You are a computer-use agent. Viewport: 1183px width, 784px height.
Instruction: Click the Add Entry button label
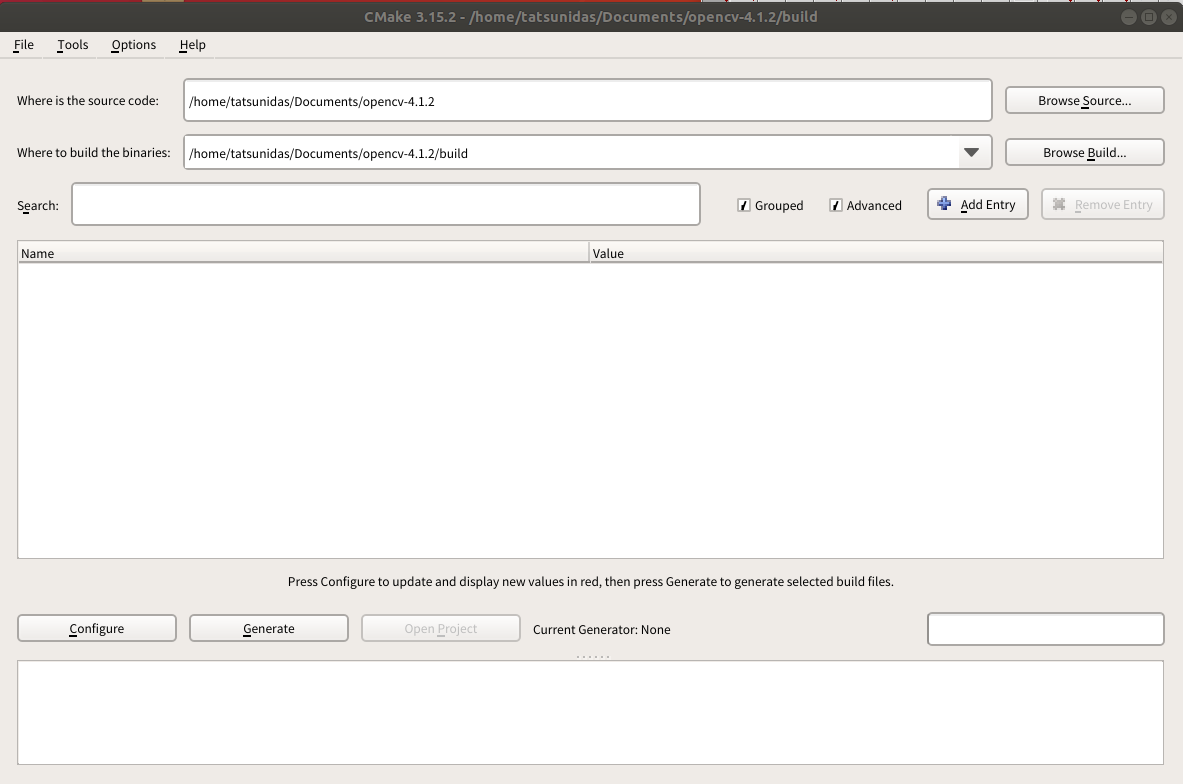988,204
